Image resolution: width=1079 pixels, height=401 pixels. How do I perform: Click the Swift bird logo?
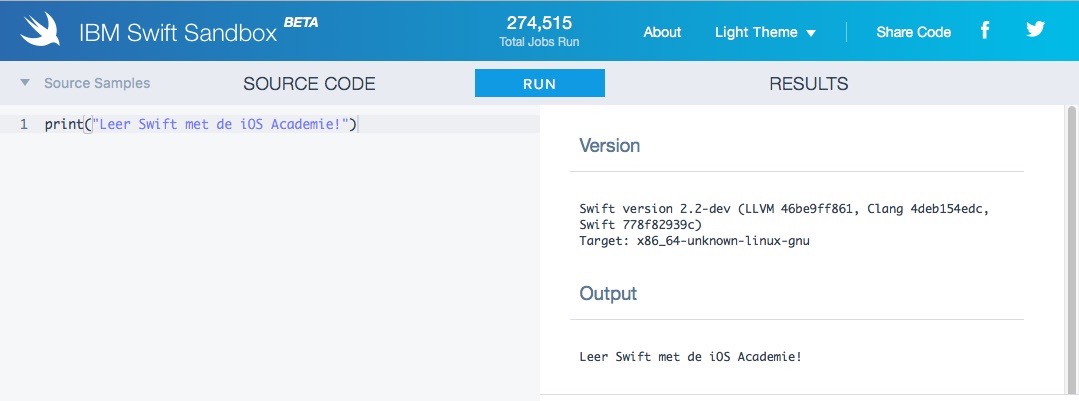(x=40, y=32)
